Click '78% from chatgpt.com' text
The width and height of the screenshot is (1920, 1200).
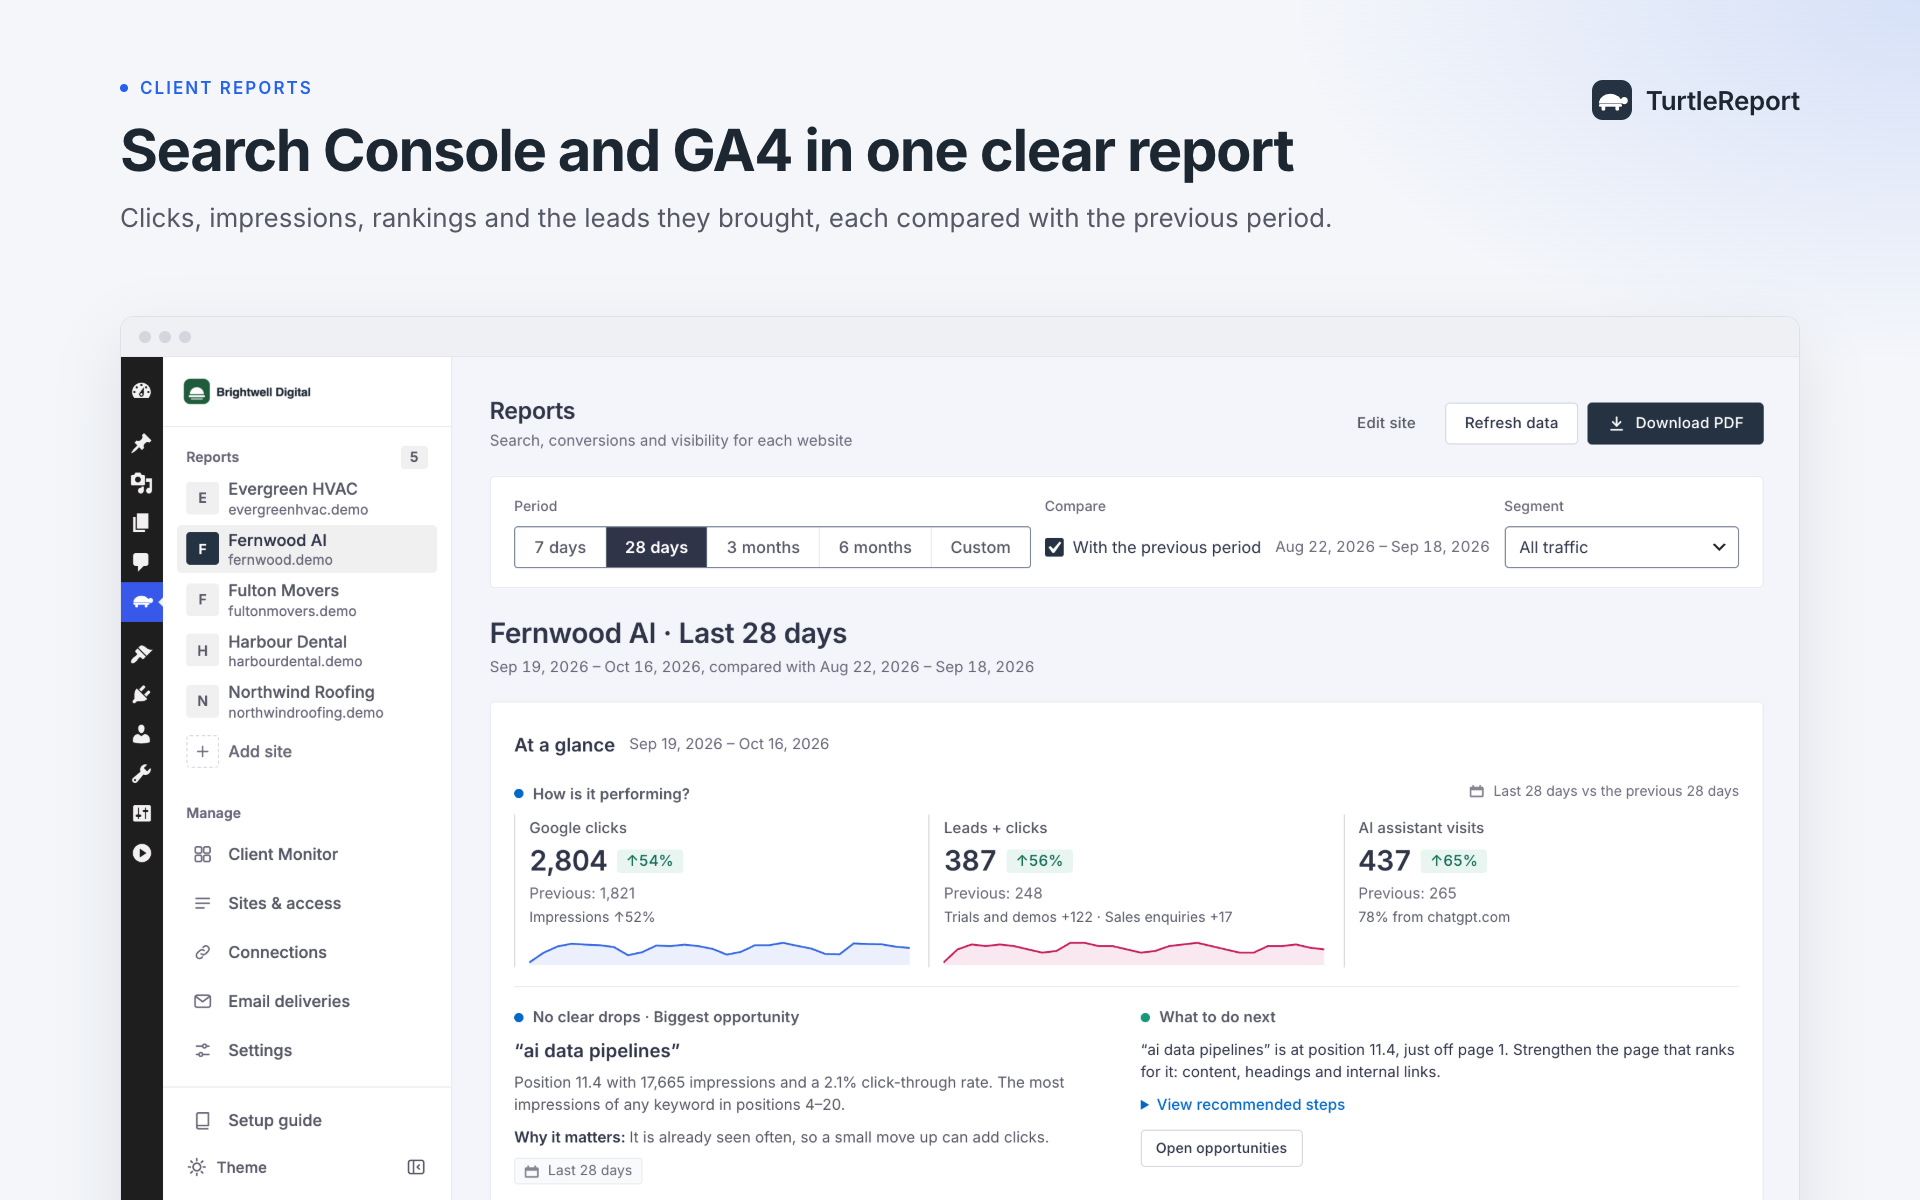click(1433, 917)
